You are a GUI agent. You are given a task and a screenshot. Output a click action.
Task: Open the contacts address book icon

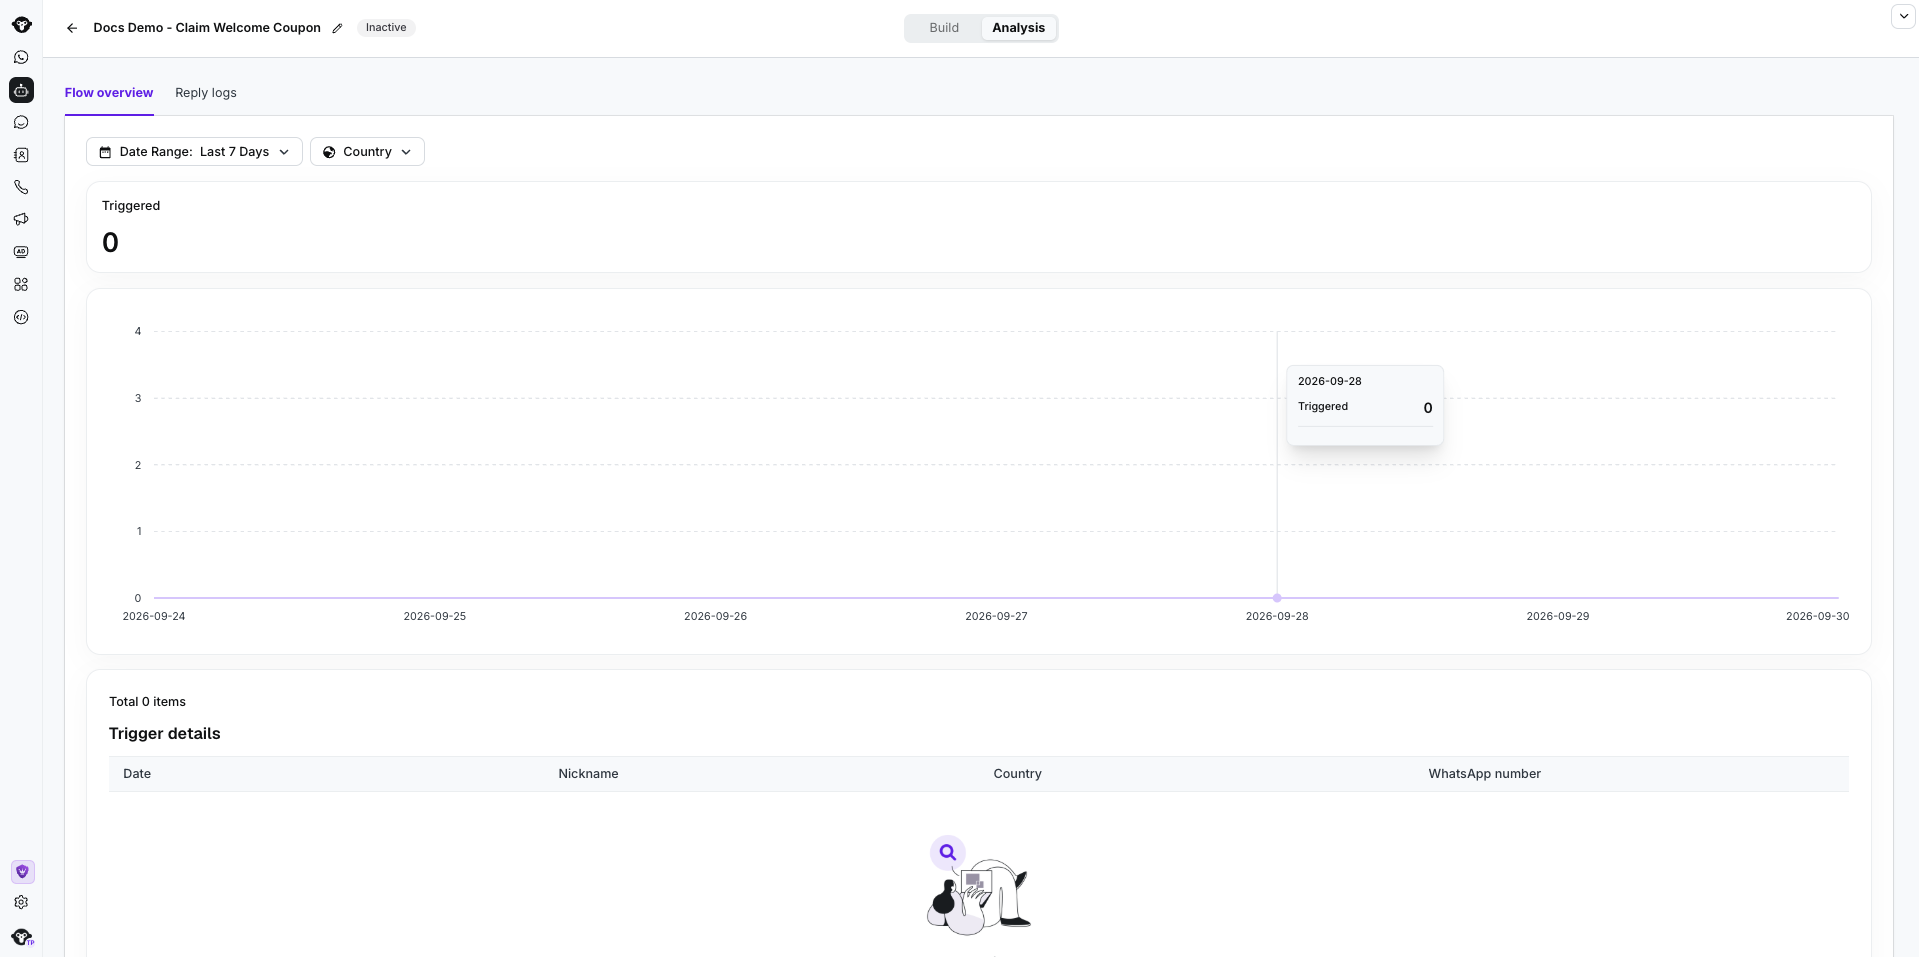21,155
